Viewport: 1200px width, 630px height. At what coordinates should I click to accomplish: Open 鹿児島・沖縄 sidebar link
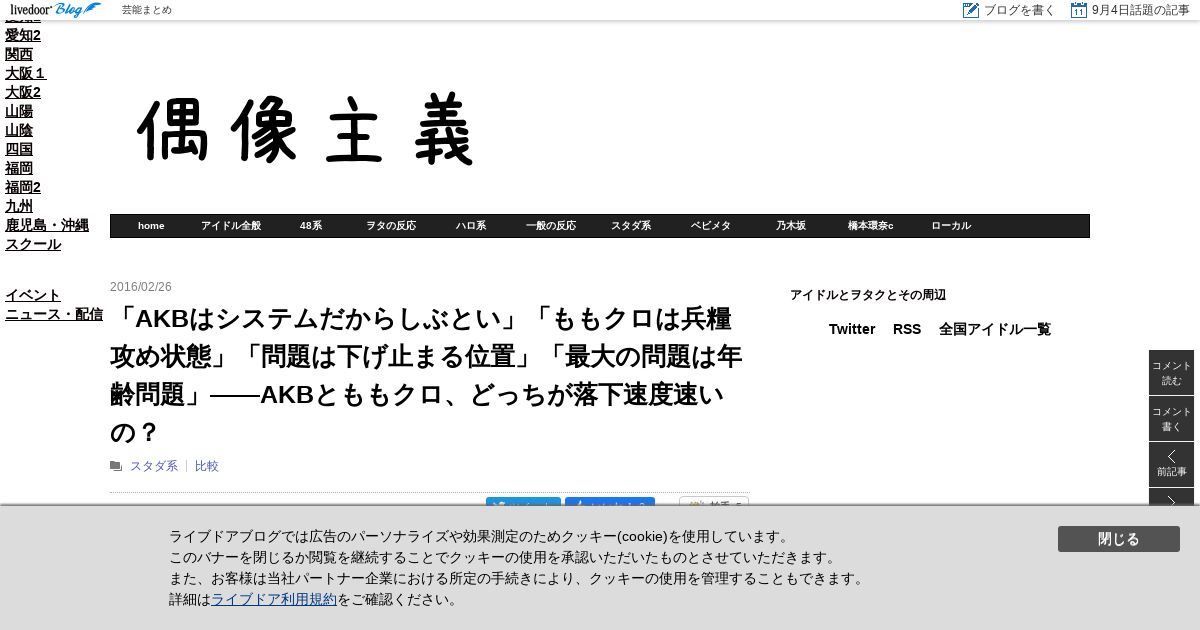(47, 225)
